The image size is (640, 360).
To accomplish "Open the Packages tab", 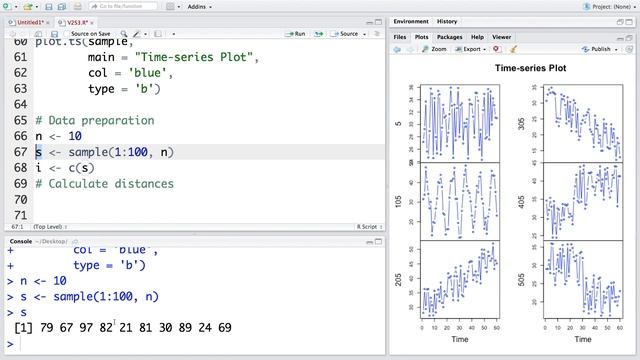I will click(x=449, y=37).
